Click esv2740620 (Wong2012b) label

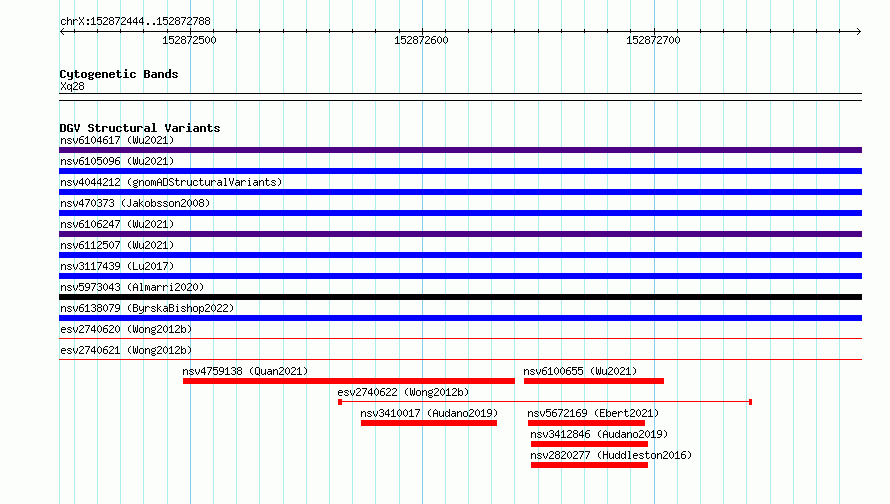126,329
